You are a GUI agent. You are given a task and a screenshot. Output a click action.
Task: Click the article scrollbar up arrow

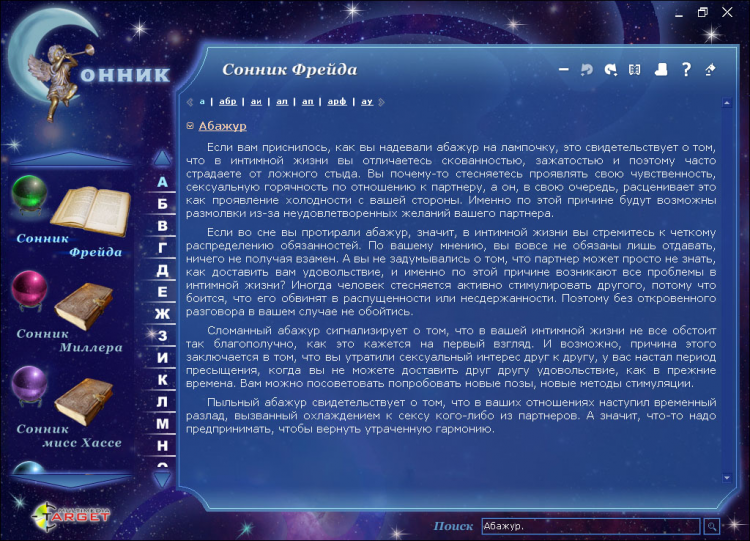click(x=726, y=101)
